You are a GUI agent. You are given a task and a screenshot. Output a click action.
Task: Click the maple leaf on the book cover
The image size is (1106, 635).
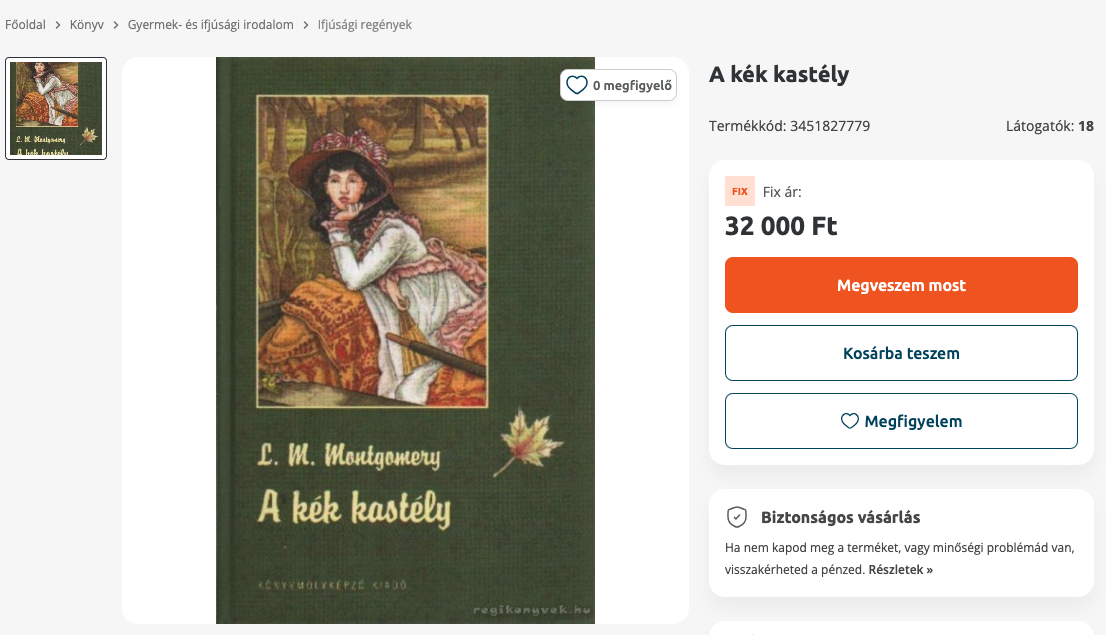coord(528,443)
